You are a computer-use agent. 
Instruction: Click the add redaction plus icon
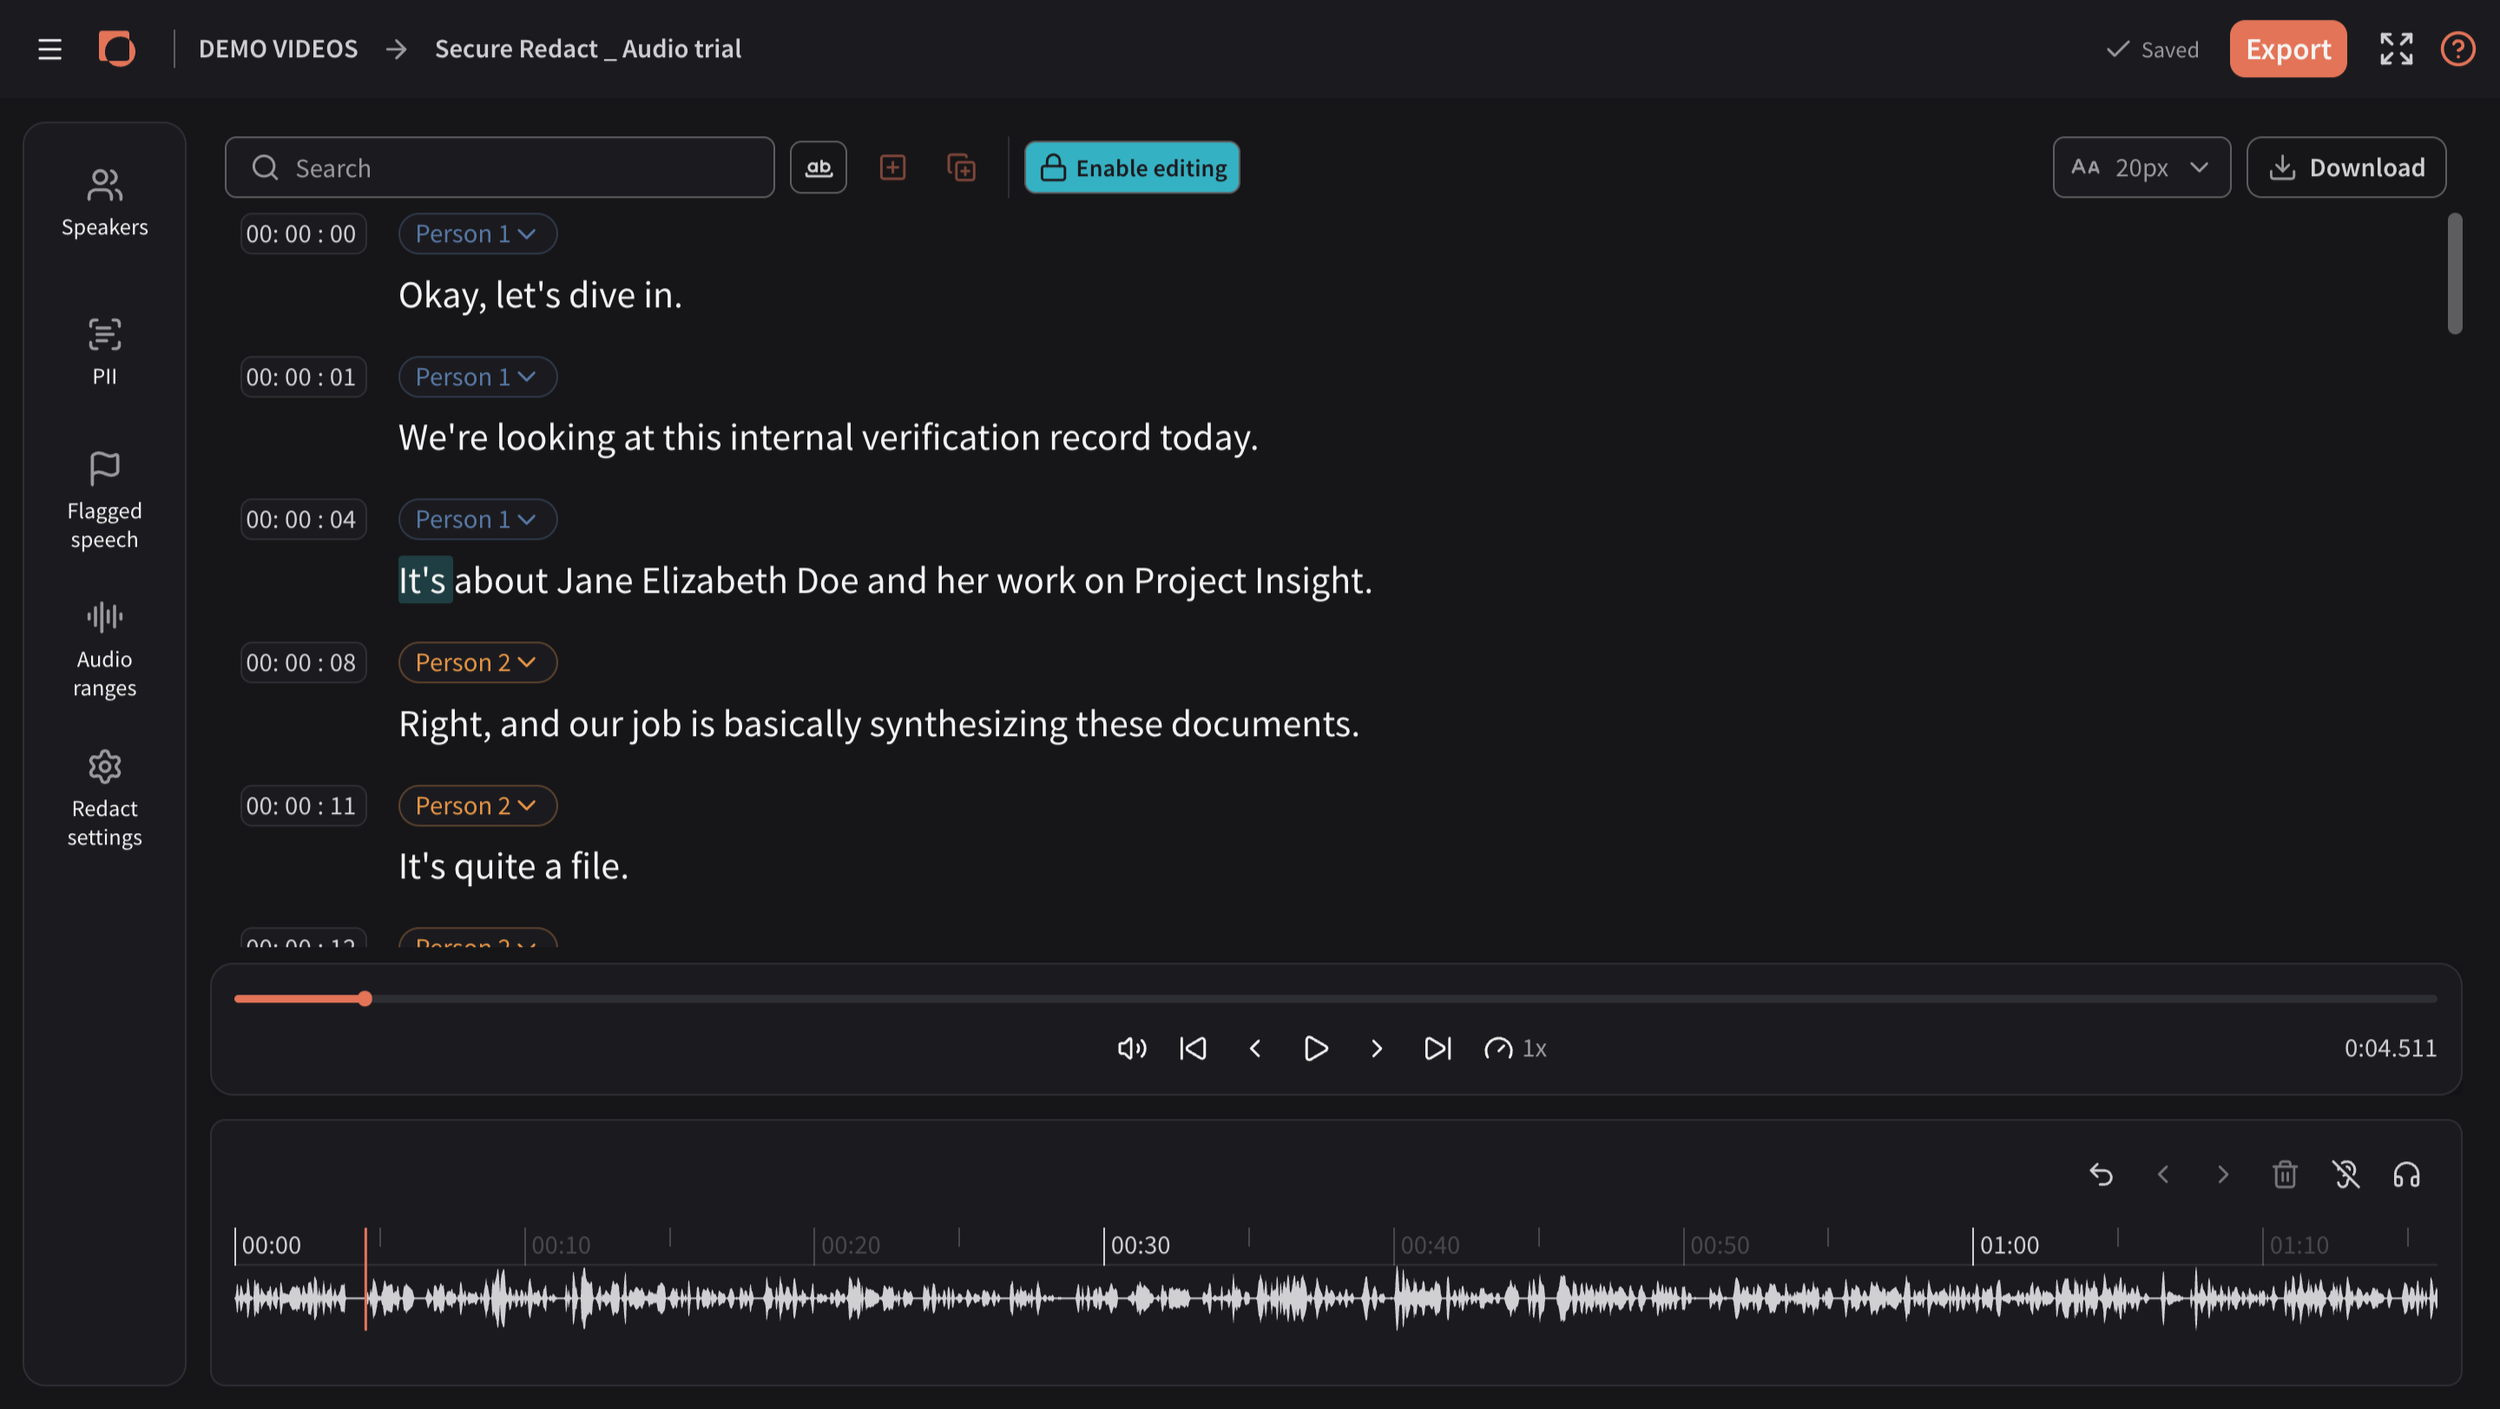(892, 167)
